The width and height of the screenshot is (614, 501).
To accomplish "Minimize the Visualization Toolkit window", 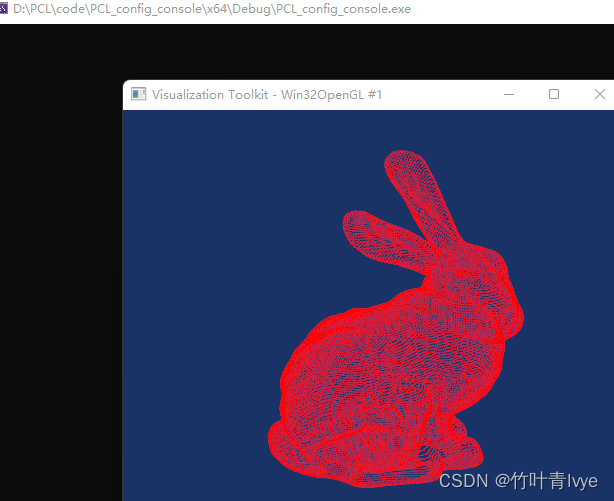I will click(509, 94).
